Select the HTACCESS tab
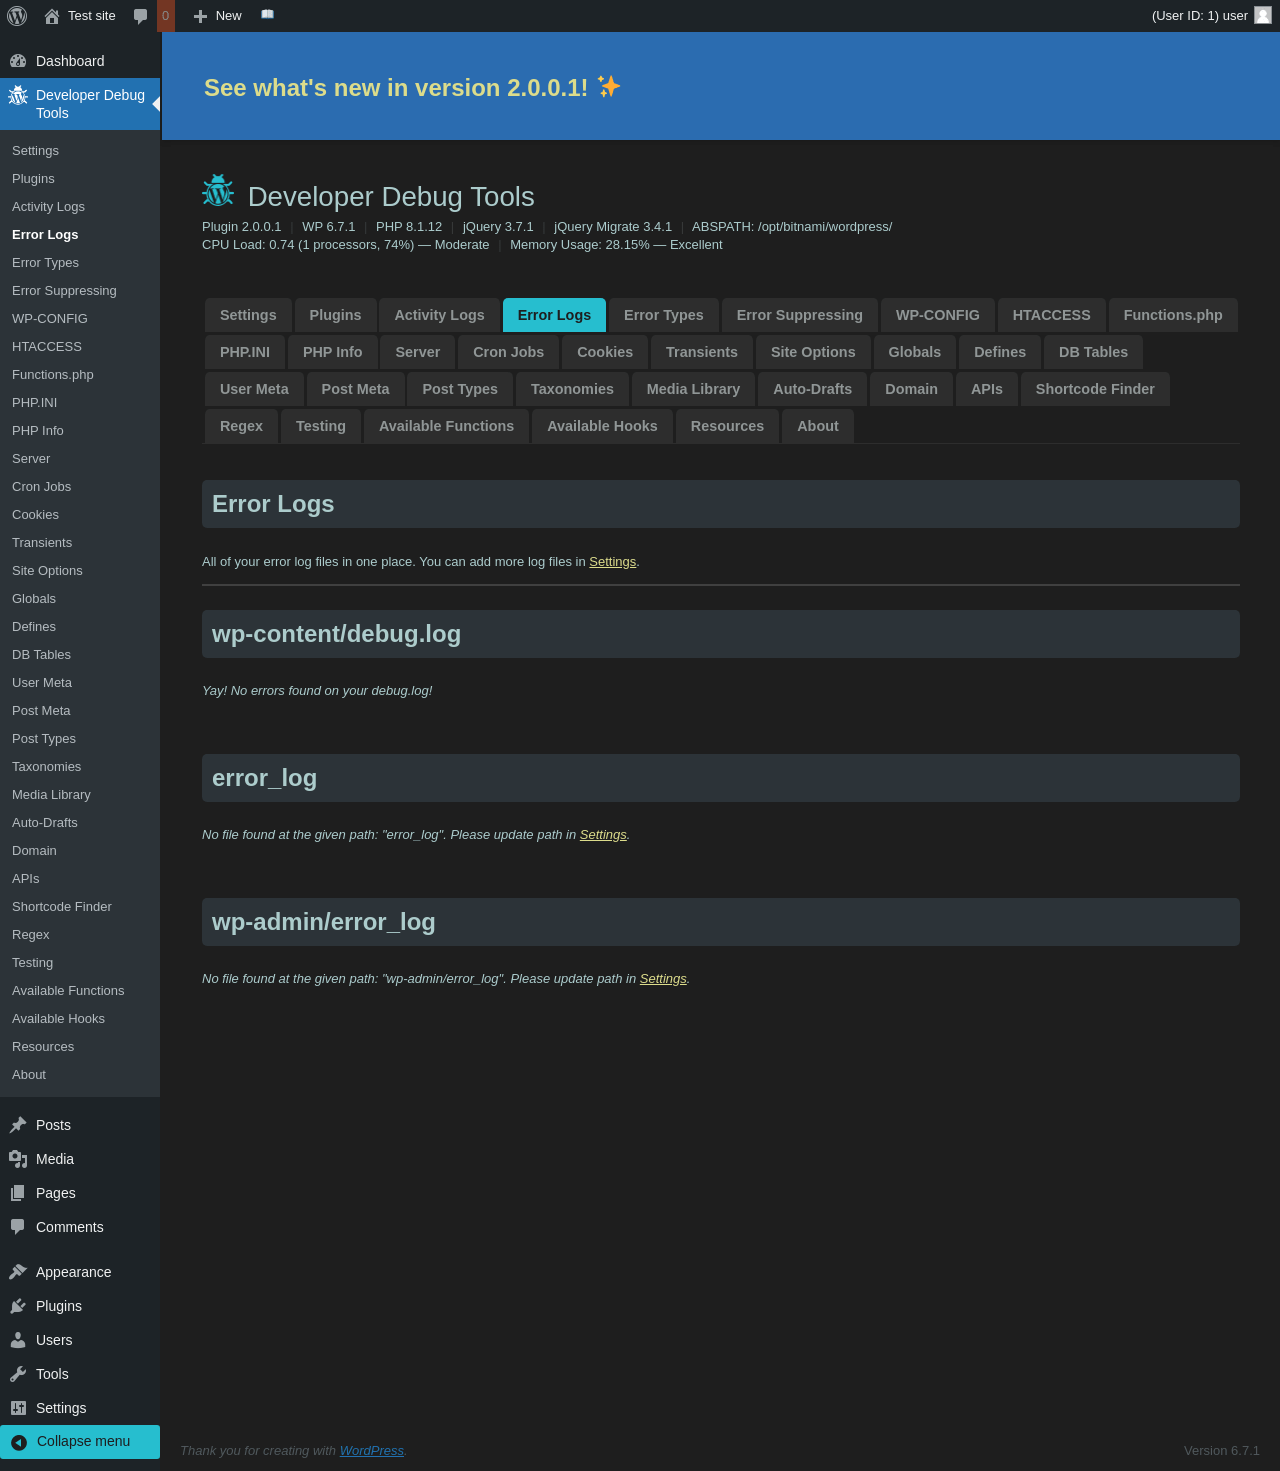Viewport: 1280px width, 1471px height. [x=1052, y=315]
